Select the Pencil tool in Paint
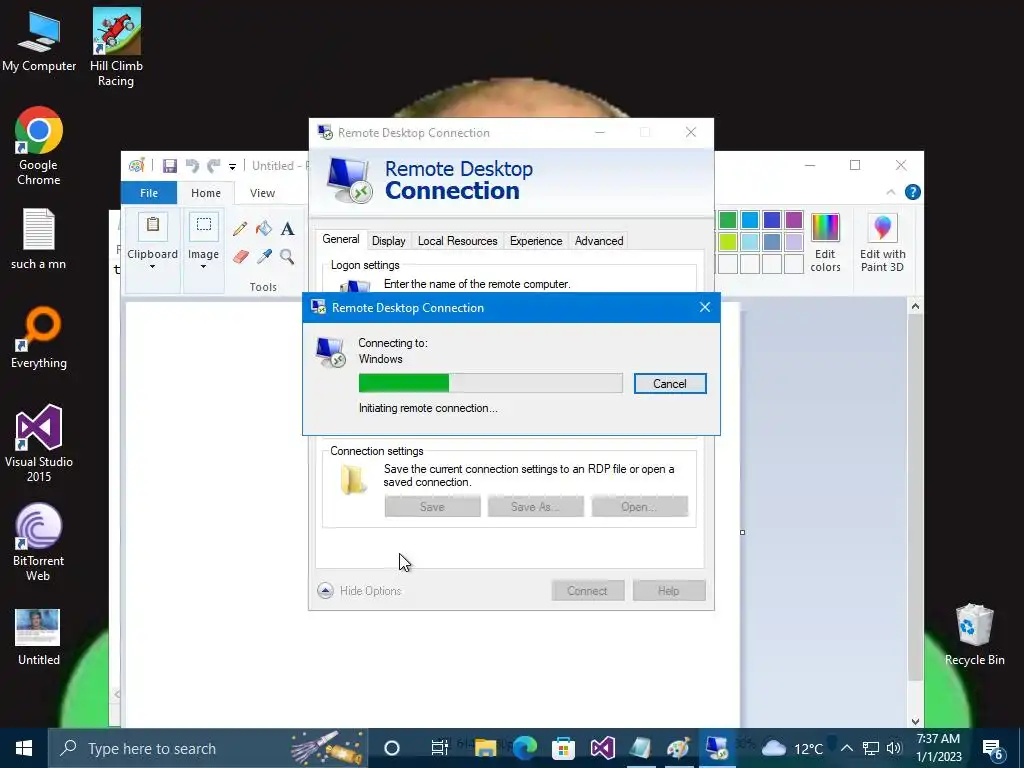 [240, 229]
